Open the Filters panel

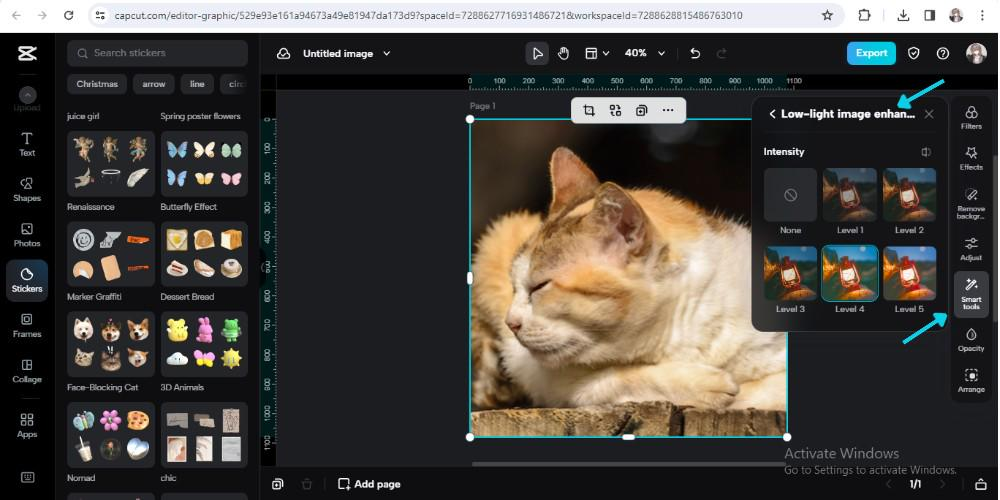tap(971, 117)
